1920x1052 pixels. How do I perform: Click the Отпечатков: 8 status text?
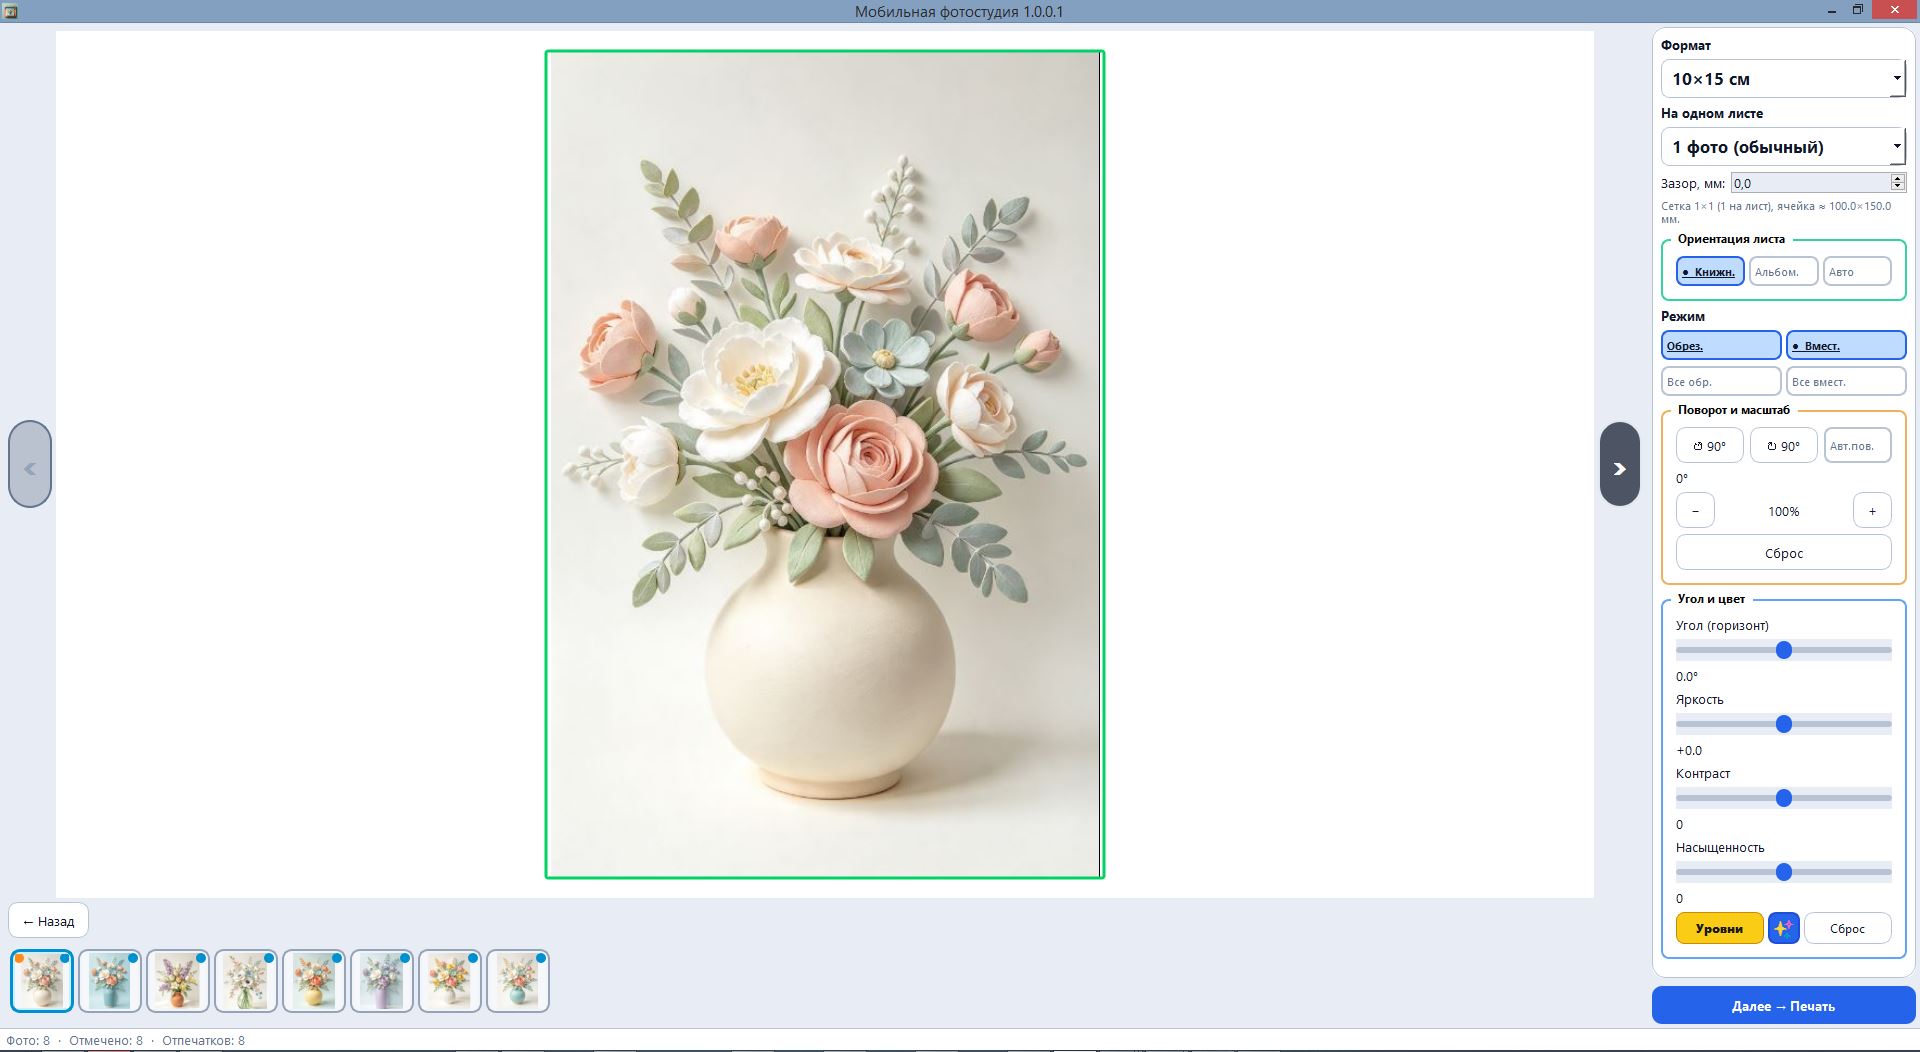pos(203,1040)
